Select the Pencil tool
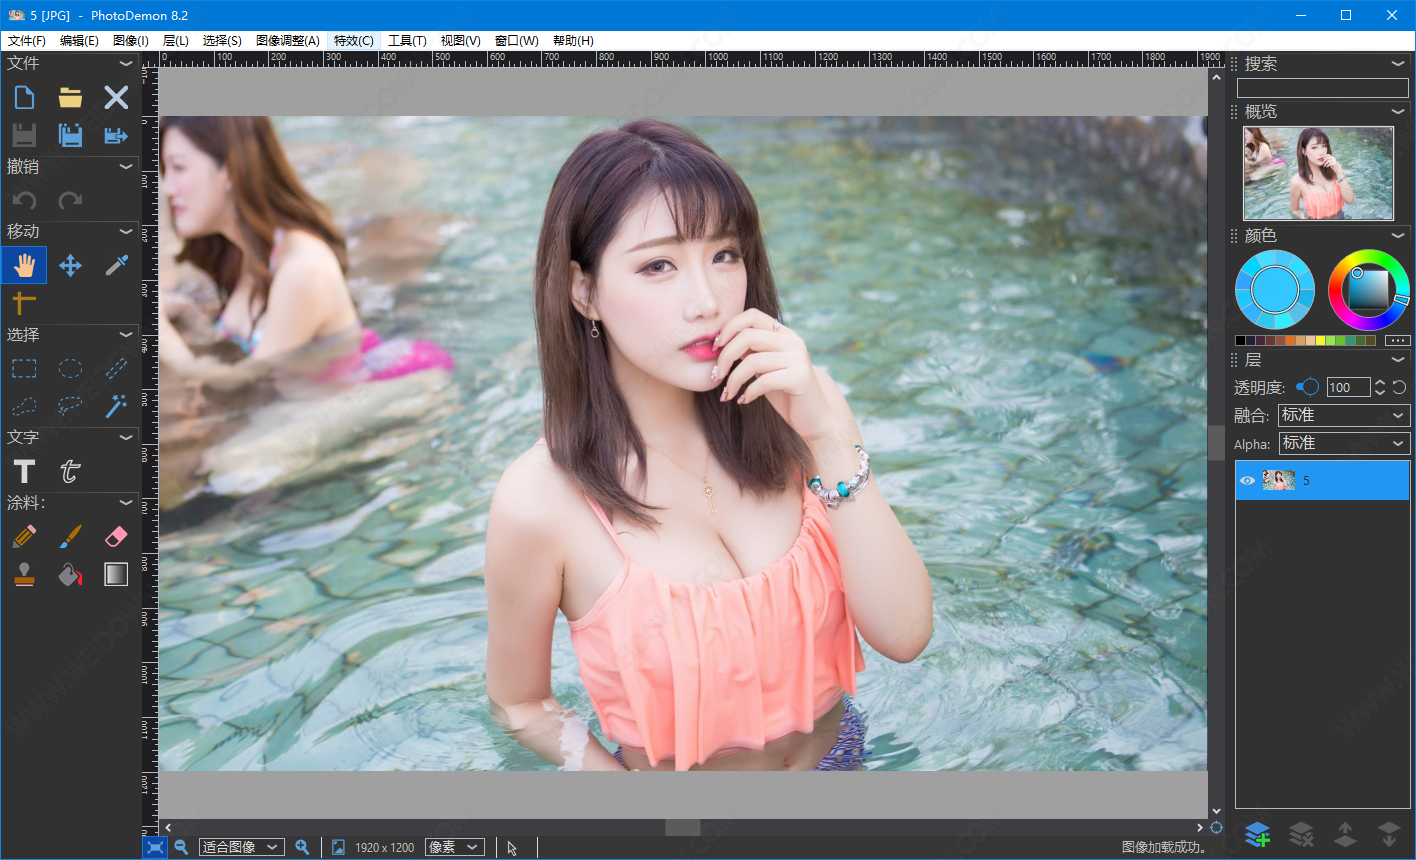 tap(24, 537)
